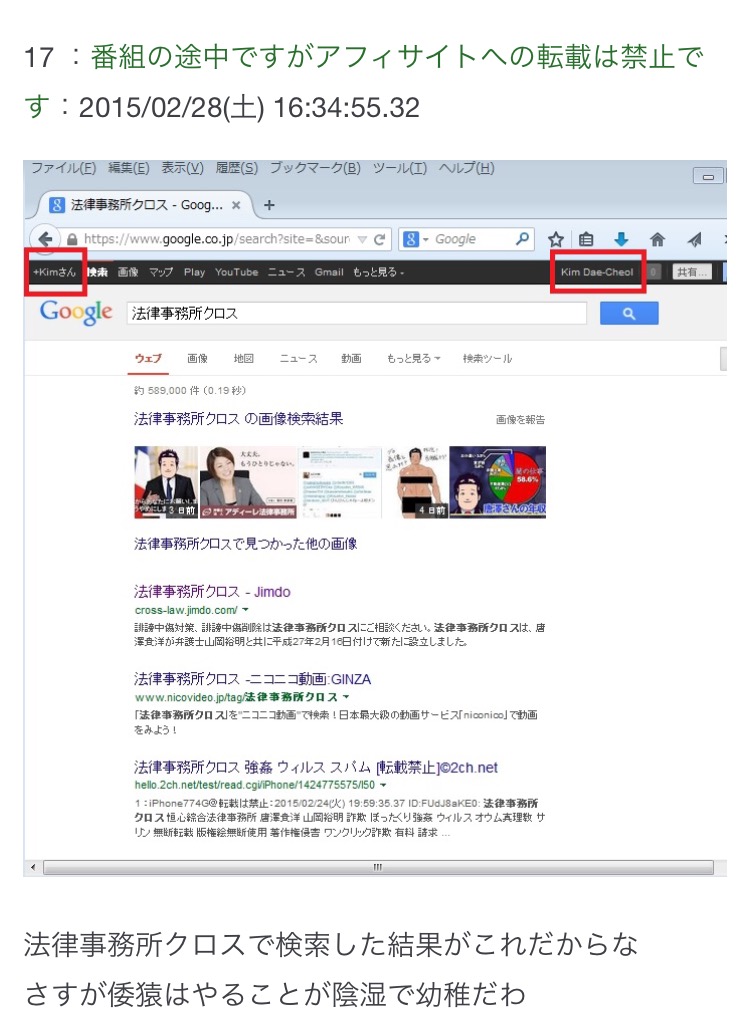Viewport: 740px width, 1025px height.
Task: Expand the URL bar history dropdown arrow
Action: pos(362,240)
